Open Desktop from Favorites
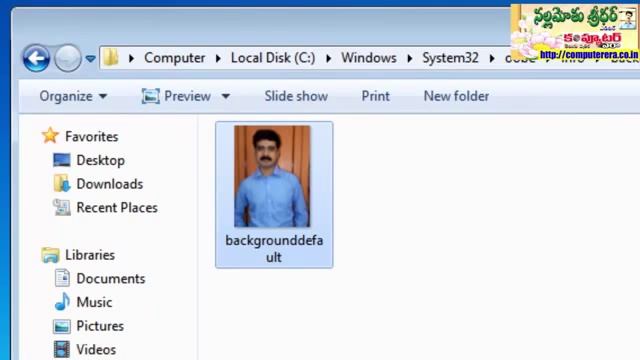640x360 pixels. pyautogui.click(x=100, y=160)
